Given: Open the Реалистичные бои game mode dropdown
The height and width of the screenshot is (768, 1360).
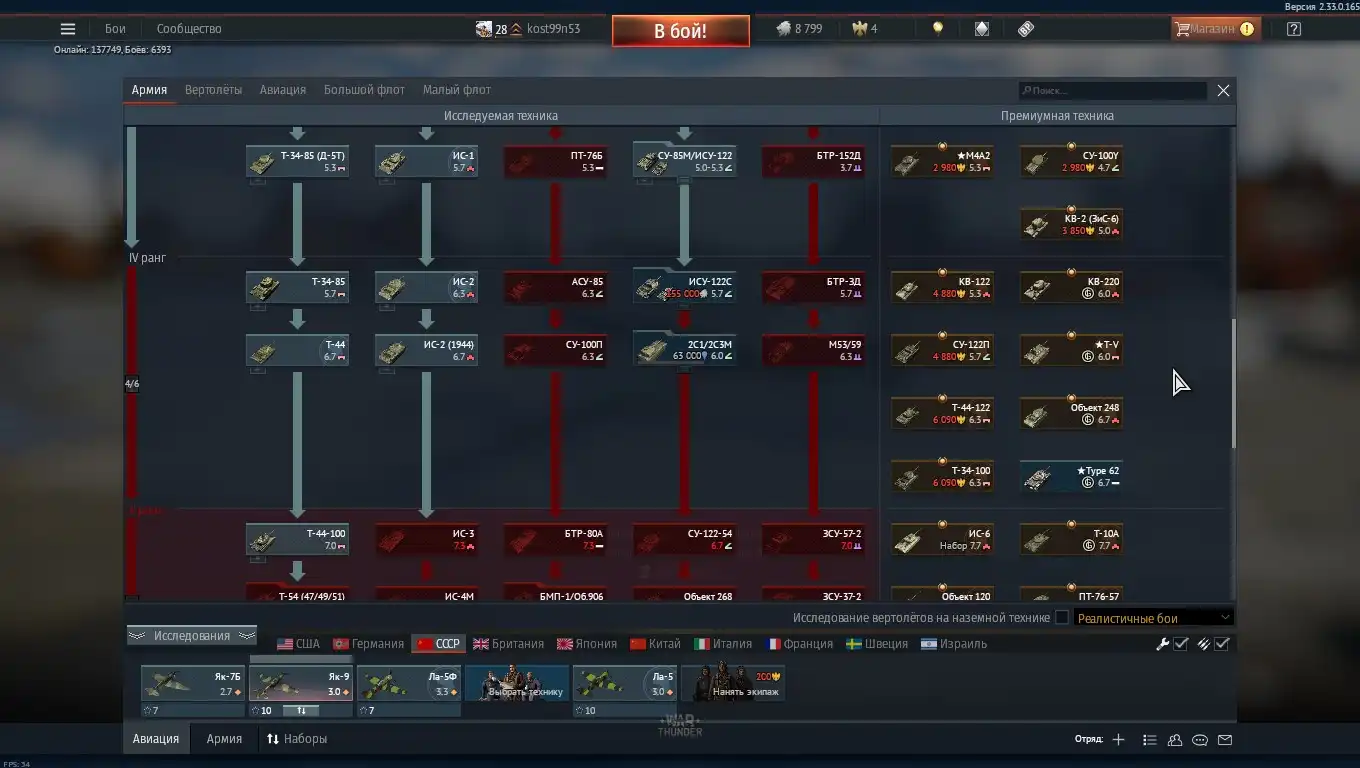Looking at the screenshot, I should click(1153, 618).
